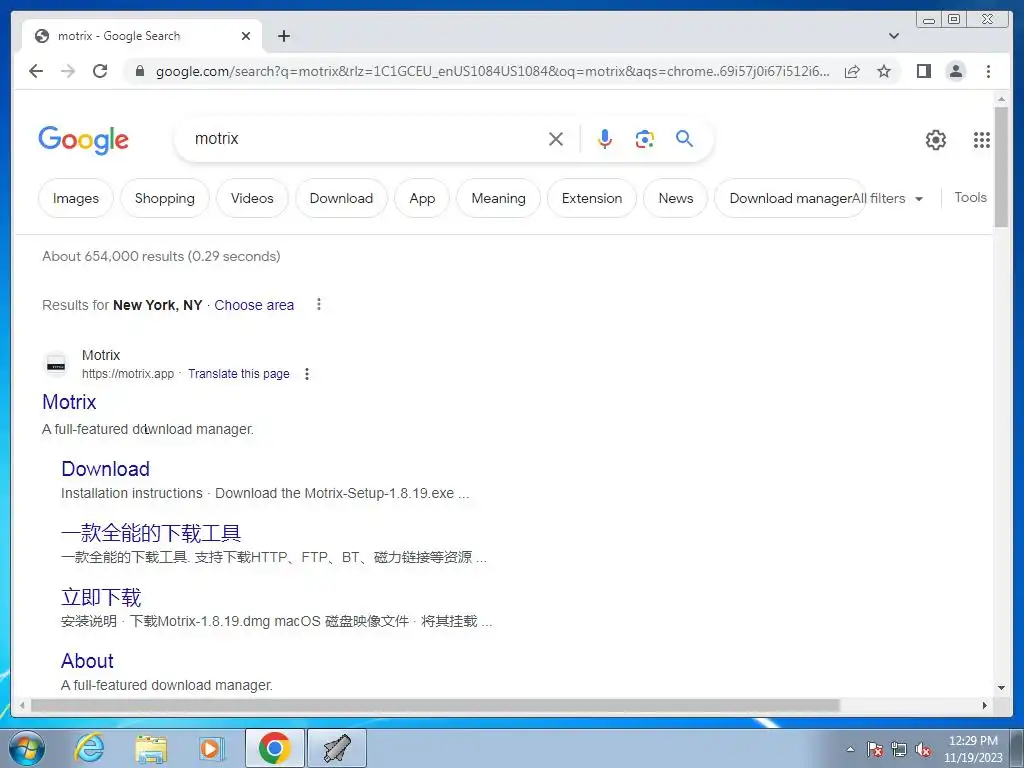This screenshot has height=768, width=1024.
Task: Open the search Tools options
Action: [970, 197]
